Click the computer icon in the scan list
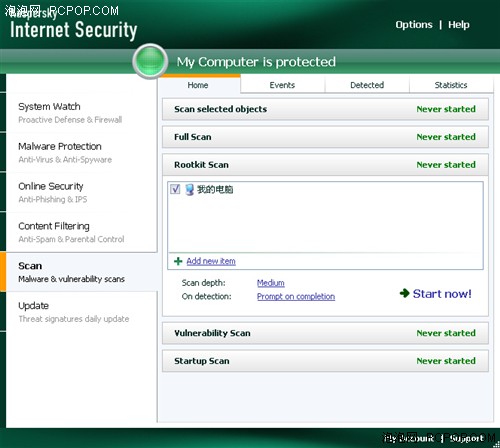The image size is (500, 448). 190,189
